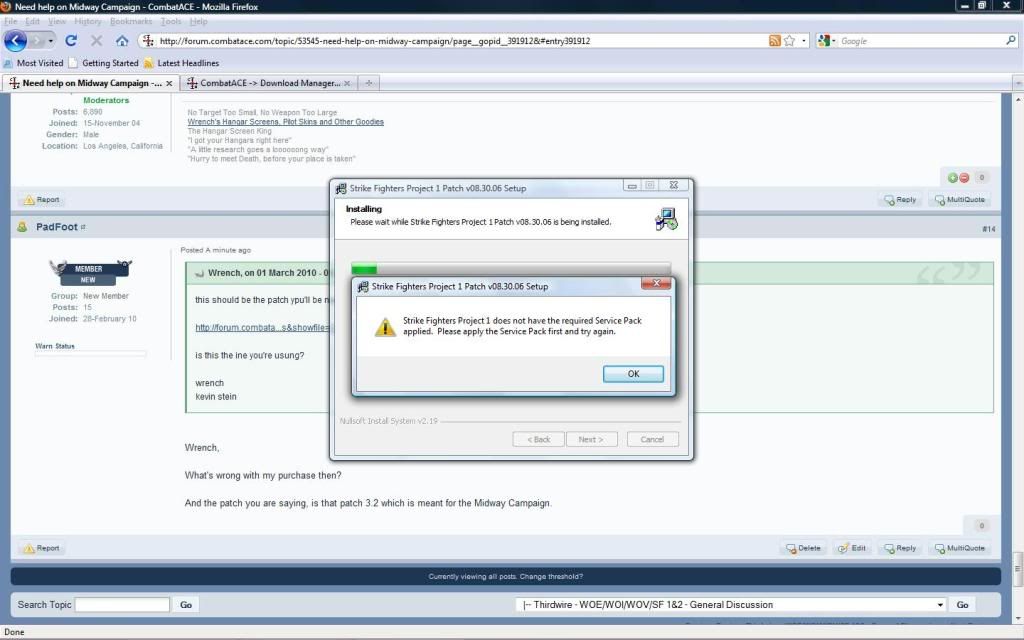Viewport: 1024px width, 640px height.
Task: Click the installer computer icon in Setup header
Action: [x=666, y=219]
